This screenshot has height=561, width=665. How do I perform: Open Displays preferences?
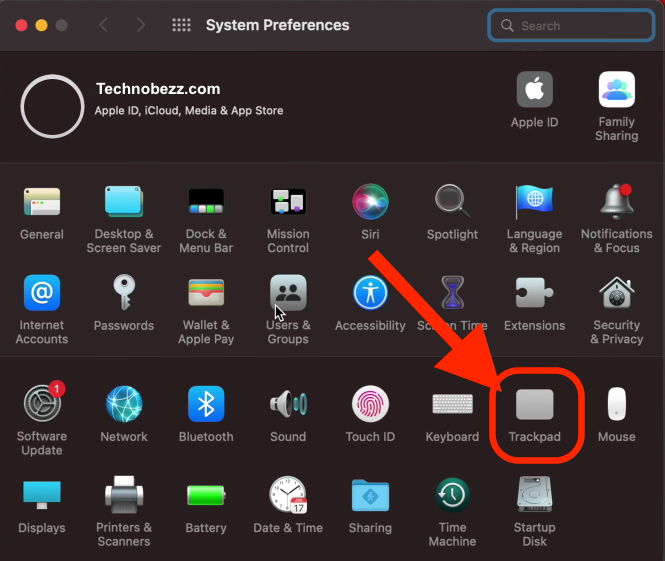42,495
